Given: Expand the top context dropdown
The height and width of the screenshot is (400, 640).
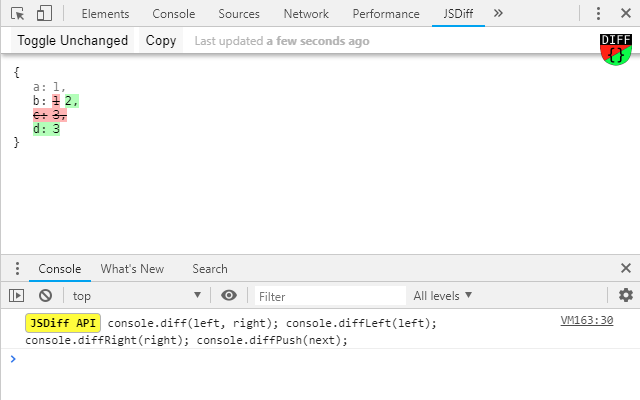Looking at the screenshot, I should pos(137,296).
